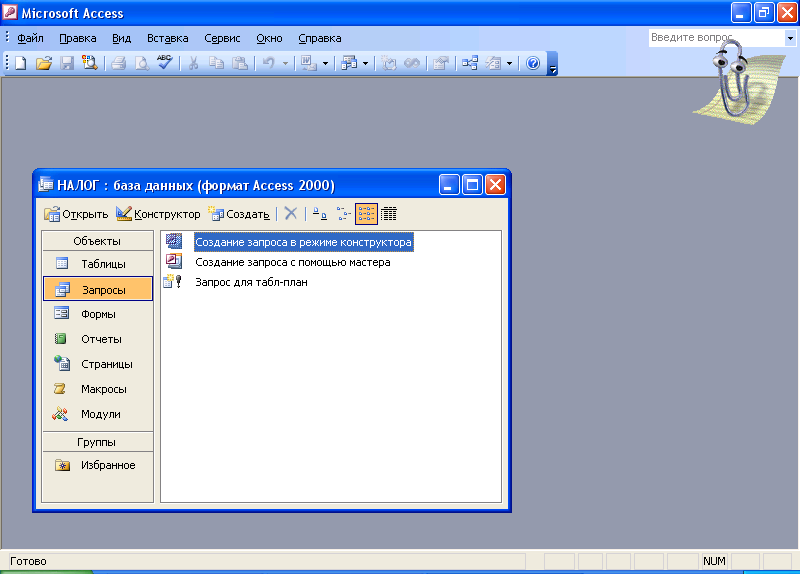Click the Microsoft Access title bar icon
Image resolution: width=800 pixels, height=574 pixels.
(x=10, y=12)
